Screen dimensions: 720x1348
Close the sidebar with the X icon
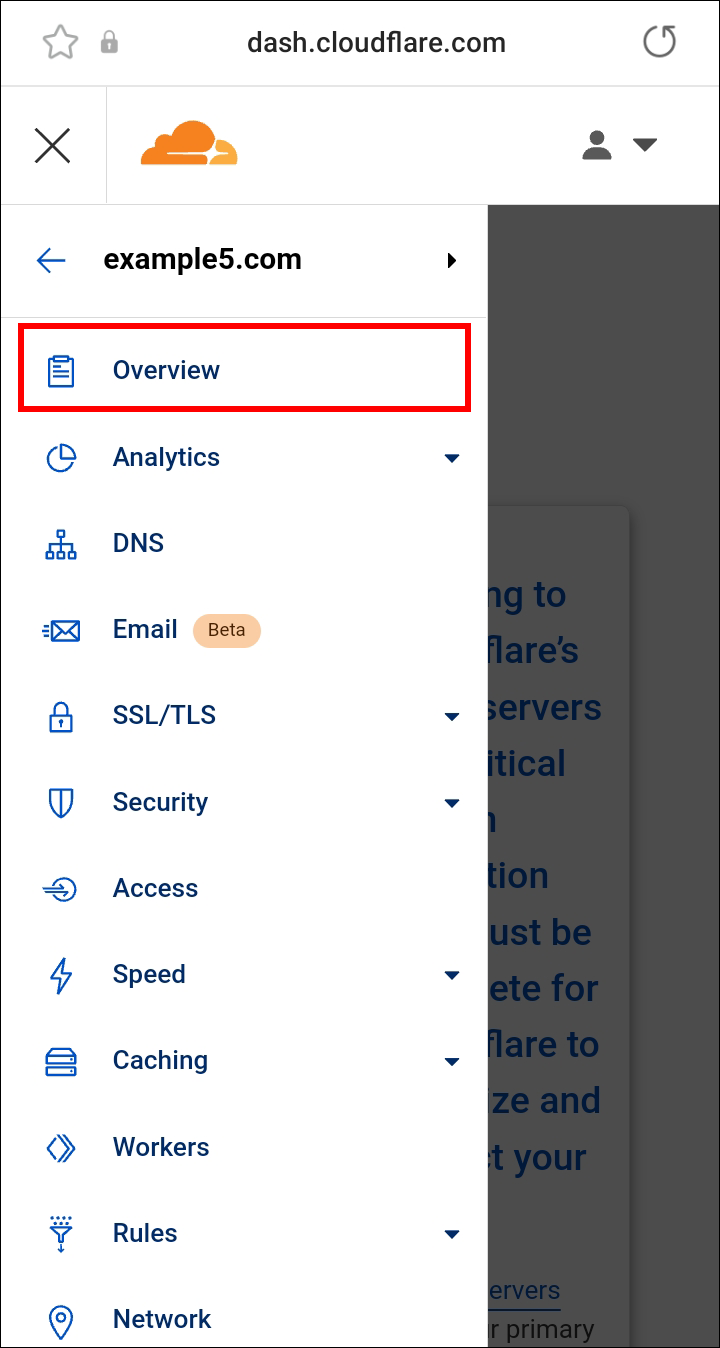(x=52, y=146)
